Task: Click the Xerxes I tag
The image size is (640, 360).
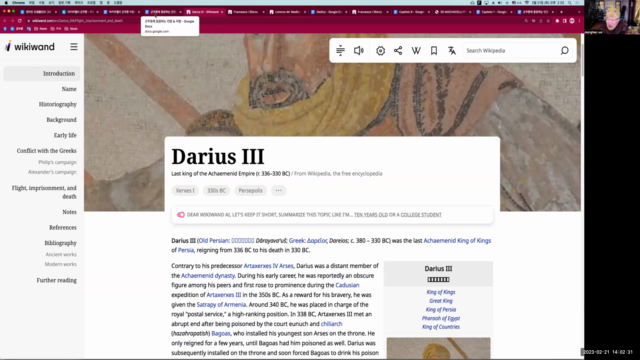Action: (x=185, y=191)
